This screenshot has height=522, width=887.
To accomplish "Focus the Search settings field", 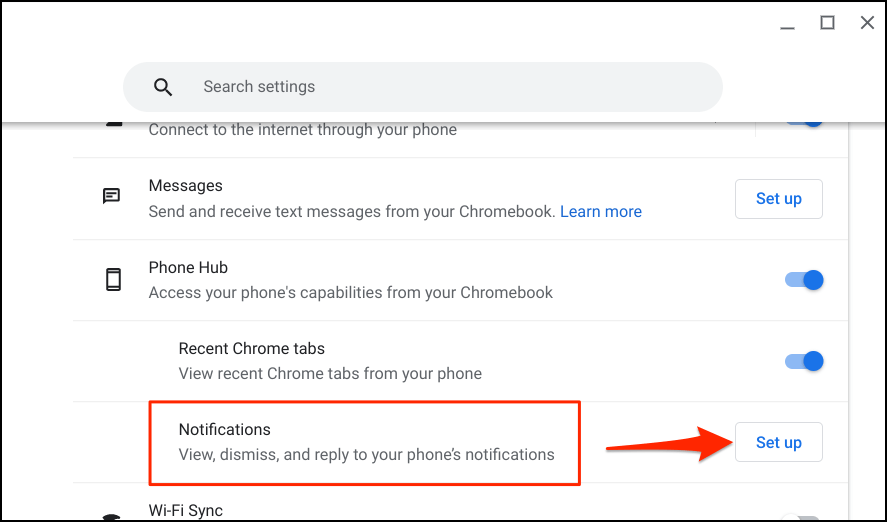I will tap(440, 87).
